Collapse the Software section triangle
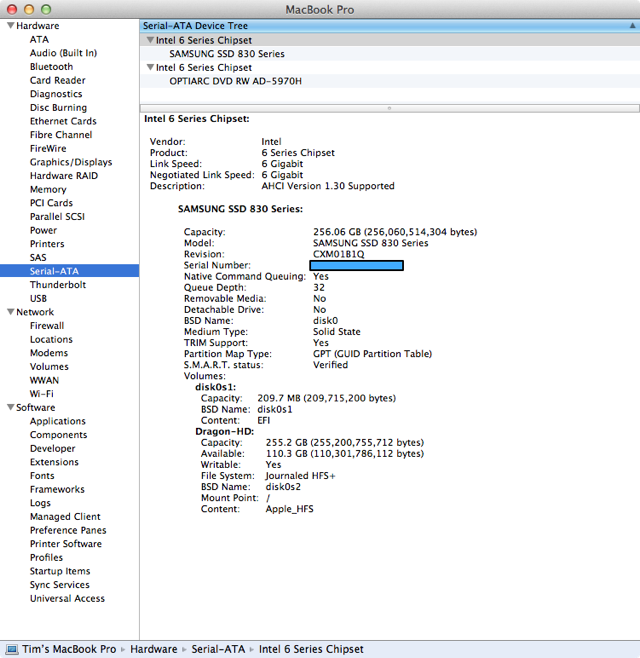Screen dimensions: 640x658 click(x=10, y=407)
